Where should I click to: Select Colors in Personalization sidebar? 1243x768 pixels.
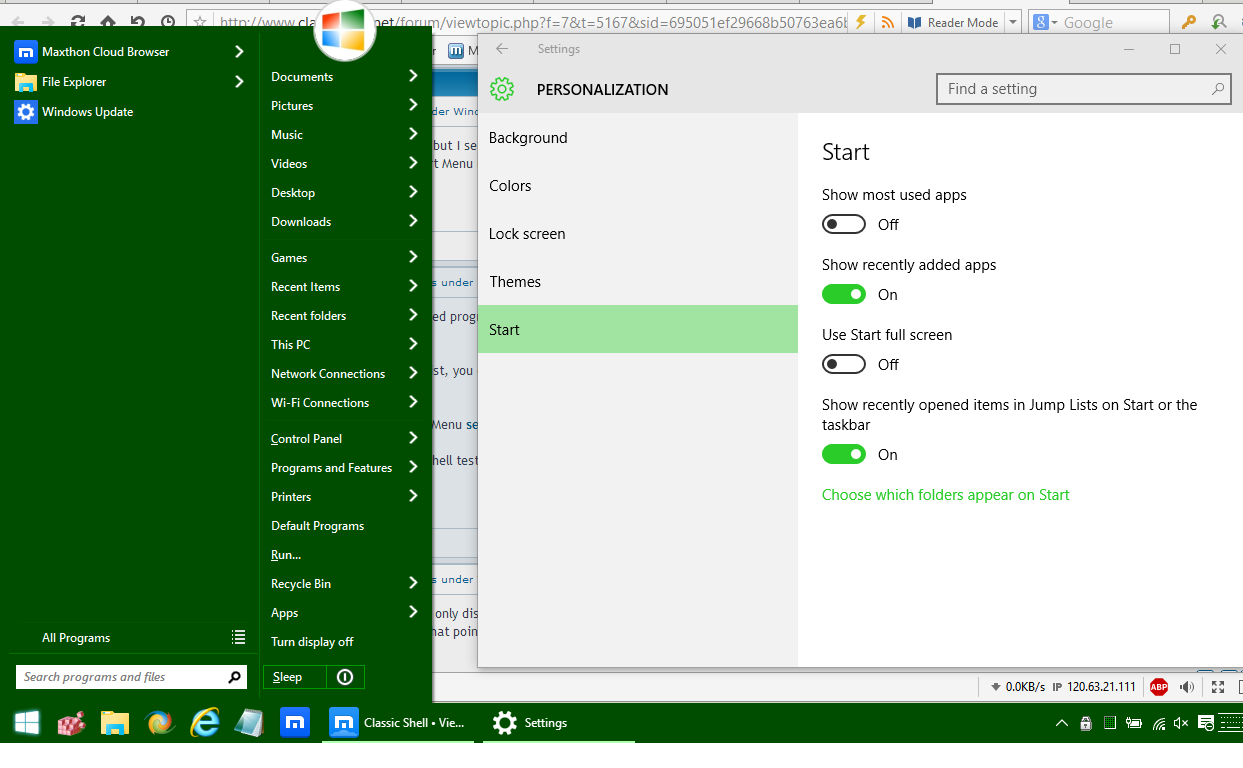tap(638, 186)
